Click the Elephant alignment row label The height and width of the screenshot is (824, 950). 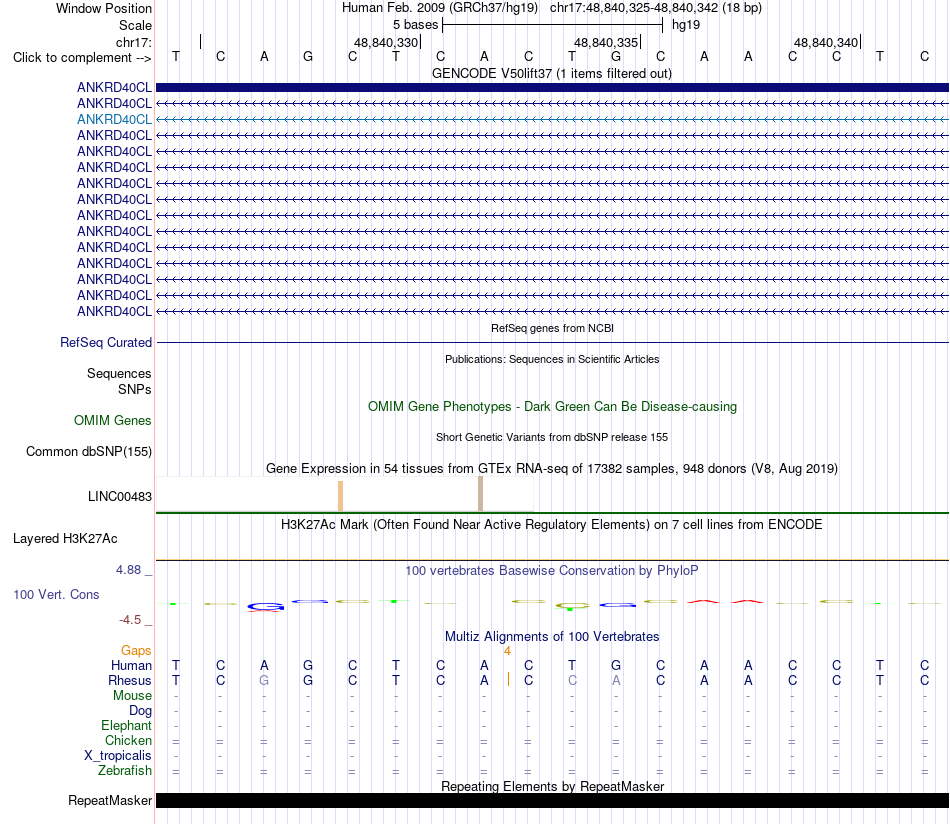[x=126, y=726]
